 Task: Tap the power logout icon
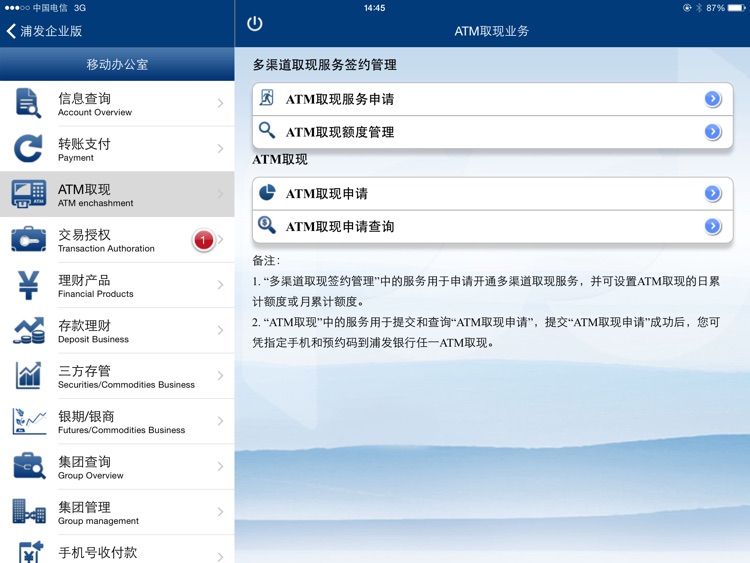coord(254,24)
